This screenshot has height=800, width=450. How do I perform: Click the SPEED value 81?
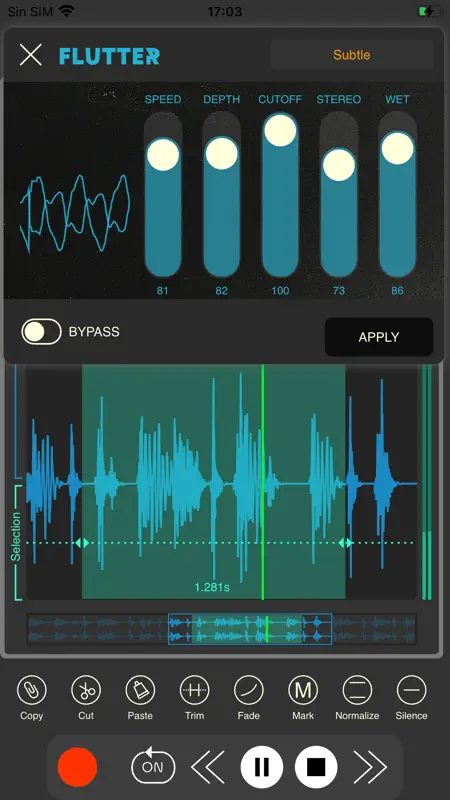click(x=163, y=291)
